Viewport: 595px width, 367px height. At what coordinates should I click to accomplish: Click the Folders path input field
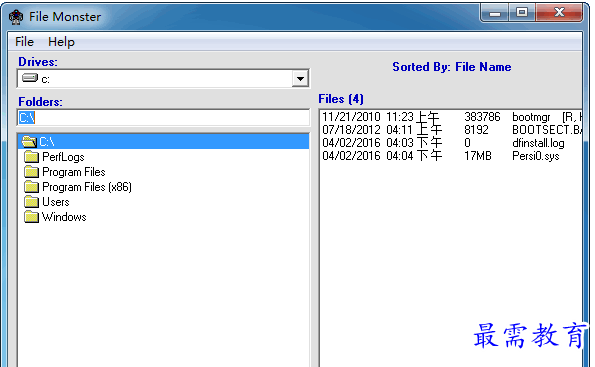(x=163, y=118)
